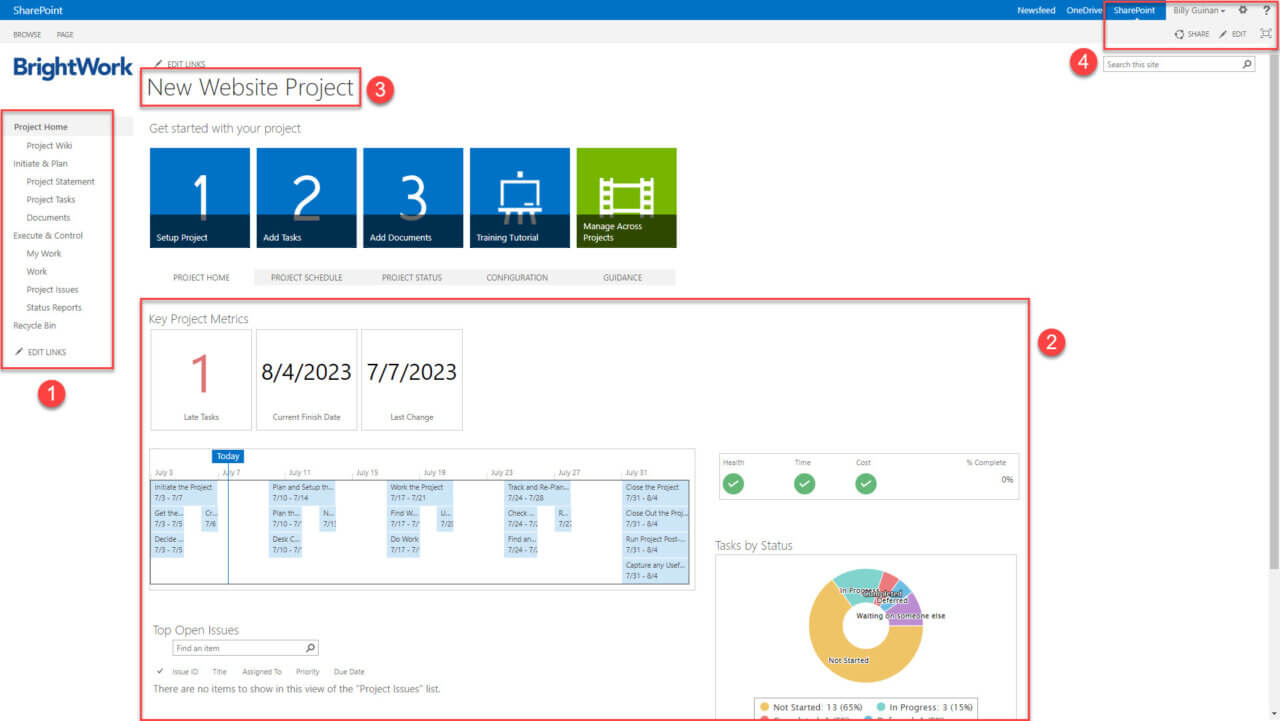The image size is (1280, 721).
Task: Click the Add Documents tile
Action: tap(413, 197)
